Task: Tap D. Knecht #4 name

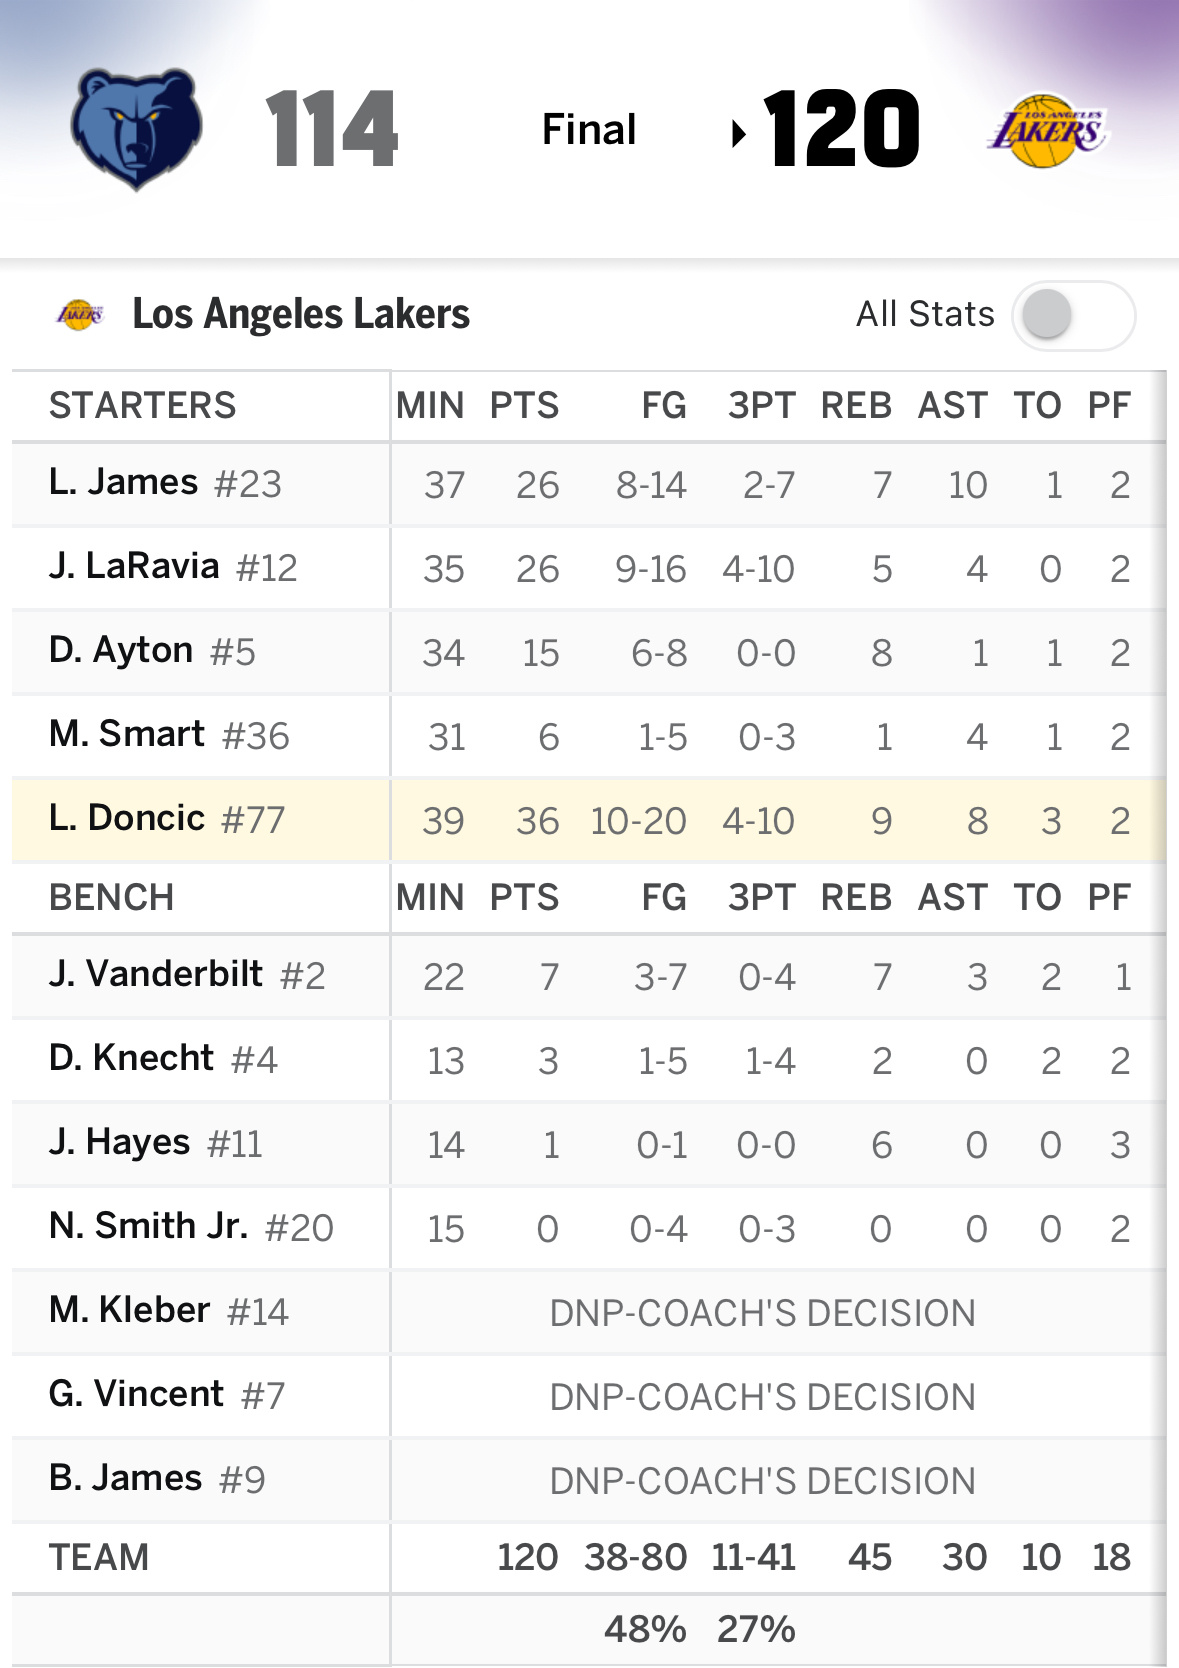Action: click(x=163, y=1060)
